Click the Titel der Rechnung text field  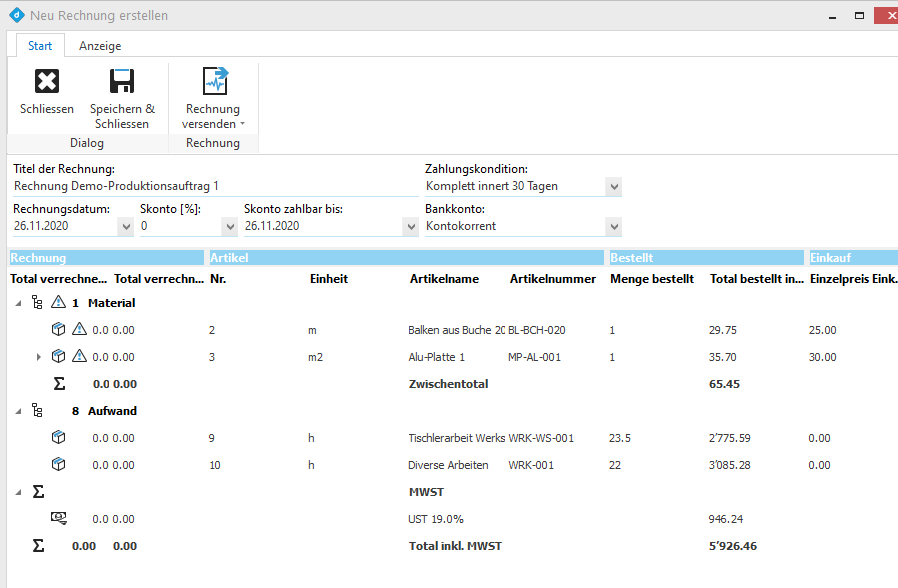tap(210, 186)
